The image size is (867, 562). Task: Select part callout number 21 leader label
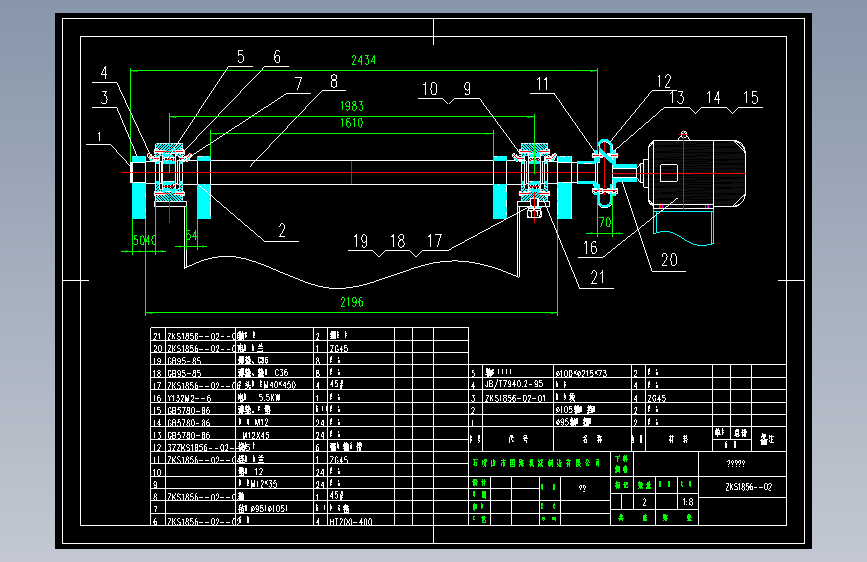598,277
